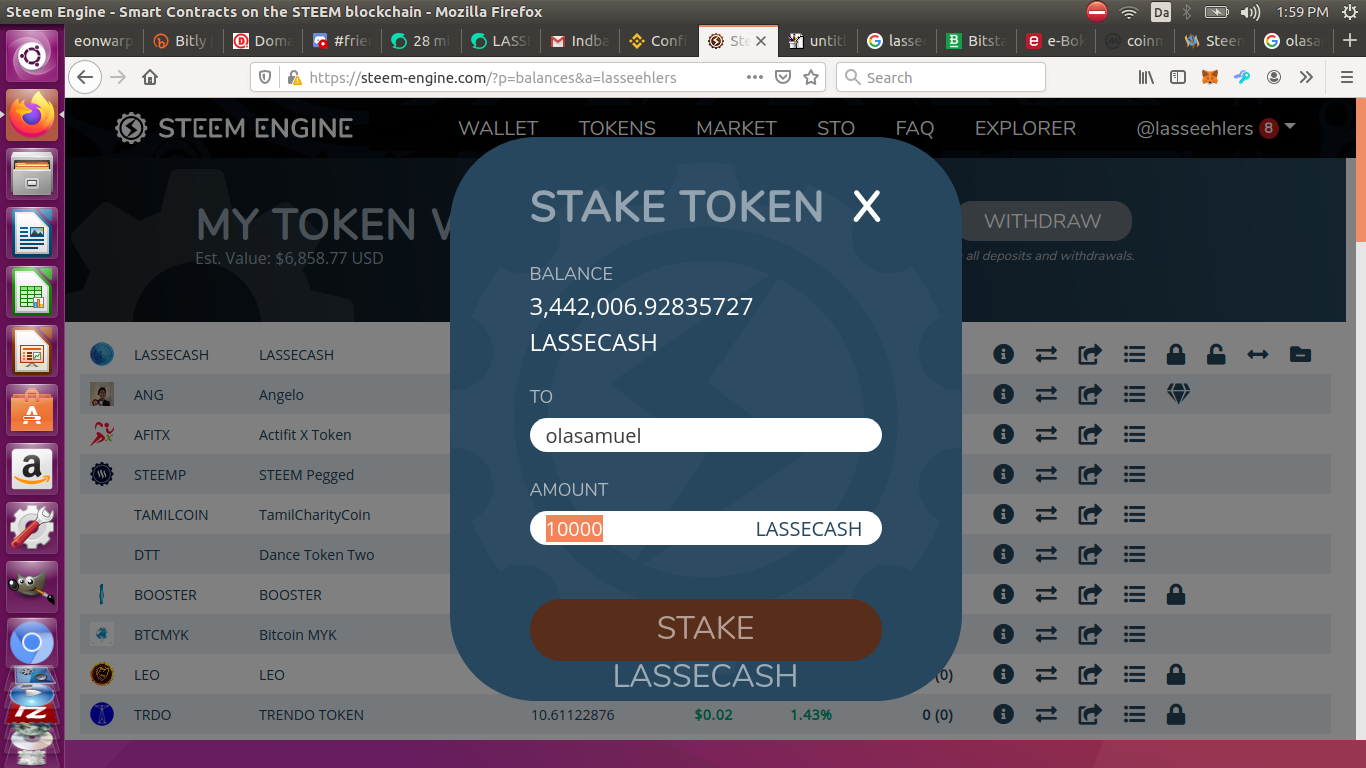Open the Files manager in the dock

32,174
